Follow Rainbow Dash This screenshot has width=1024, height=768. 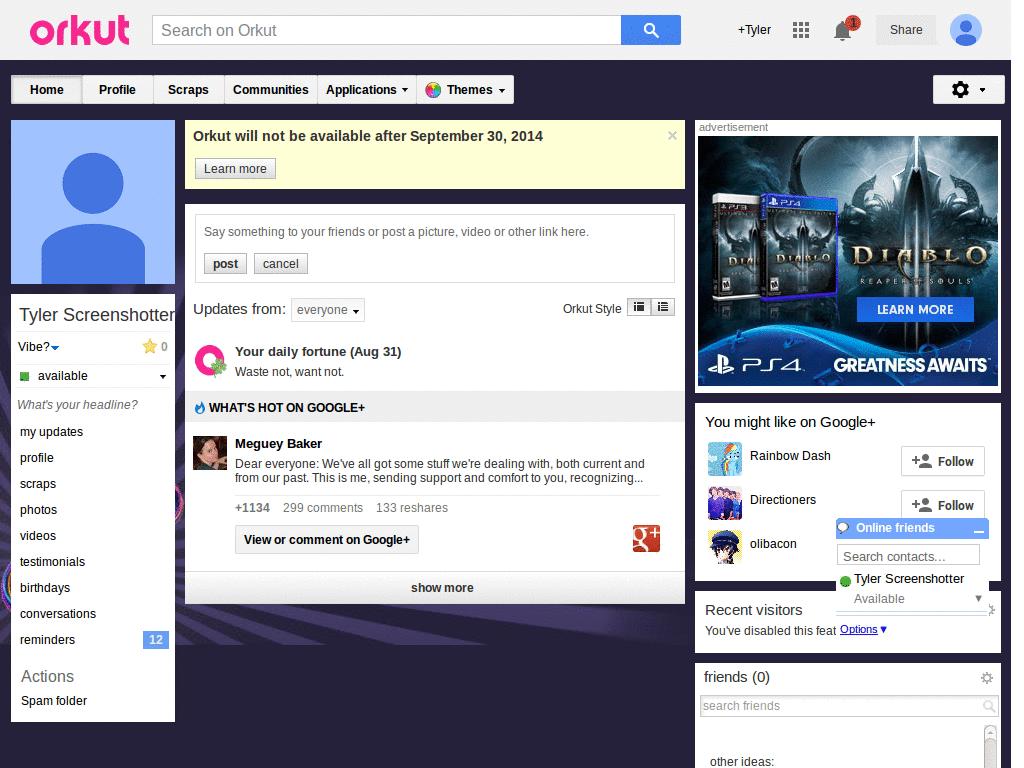(x=942, y=462)
